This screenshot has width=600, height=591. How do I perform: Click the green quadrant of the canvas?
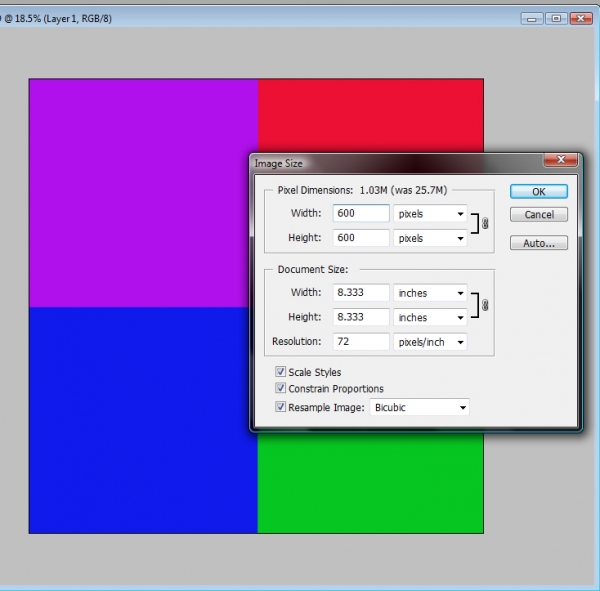[x=370, y=483]
